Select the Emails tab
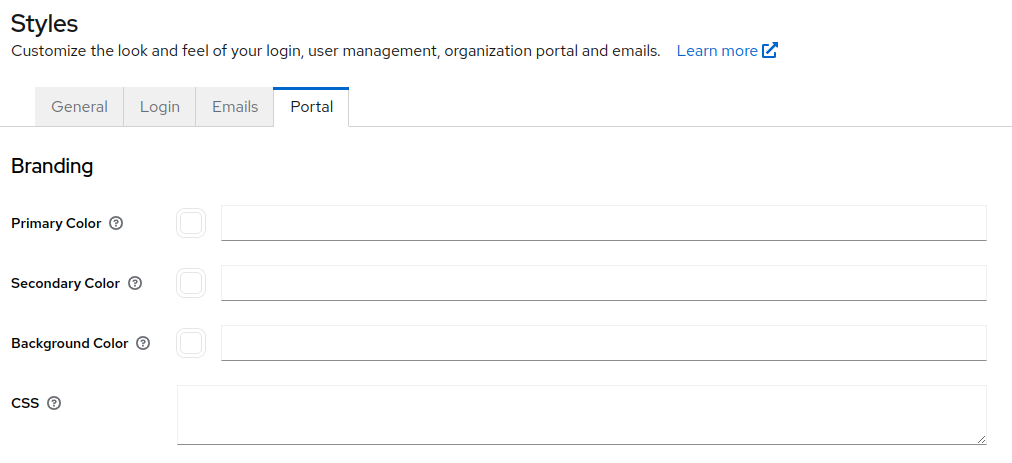1012x463 pixels. pyautogui.click(x=235, y=107)
